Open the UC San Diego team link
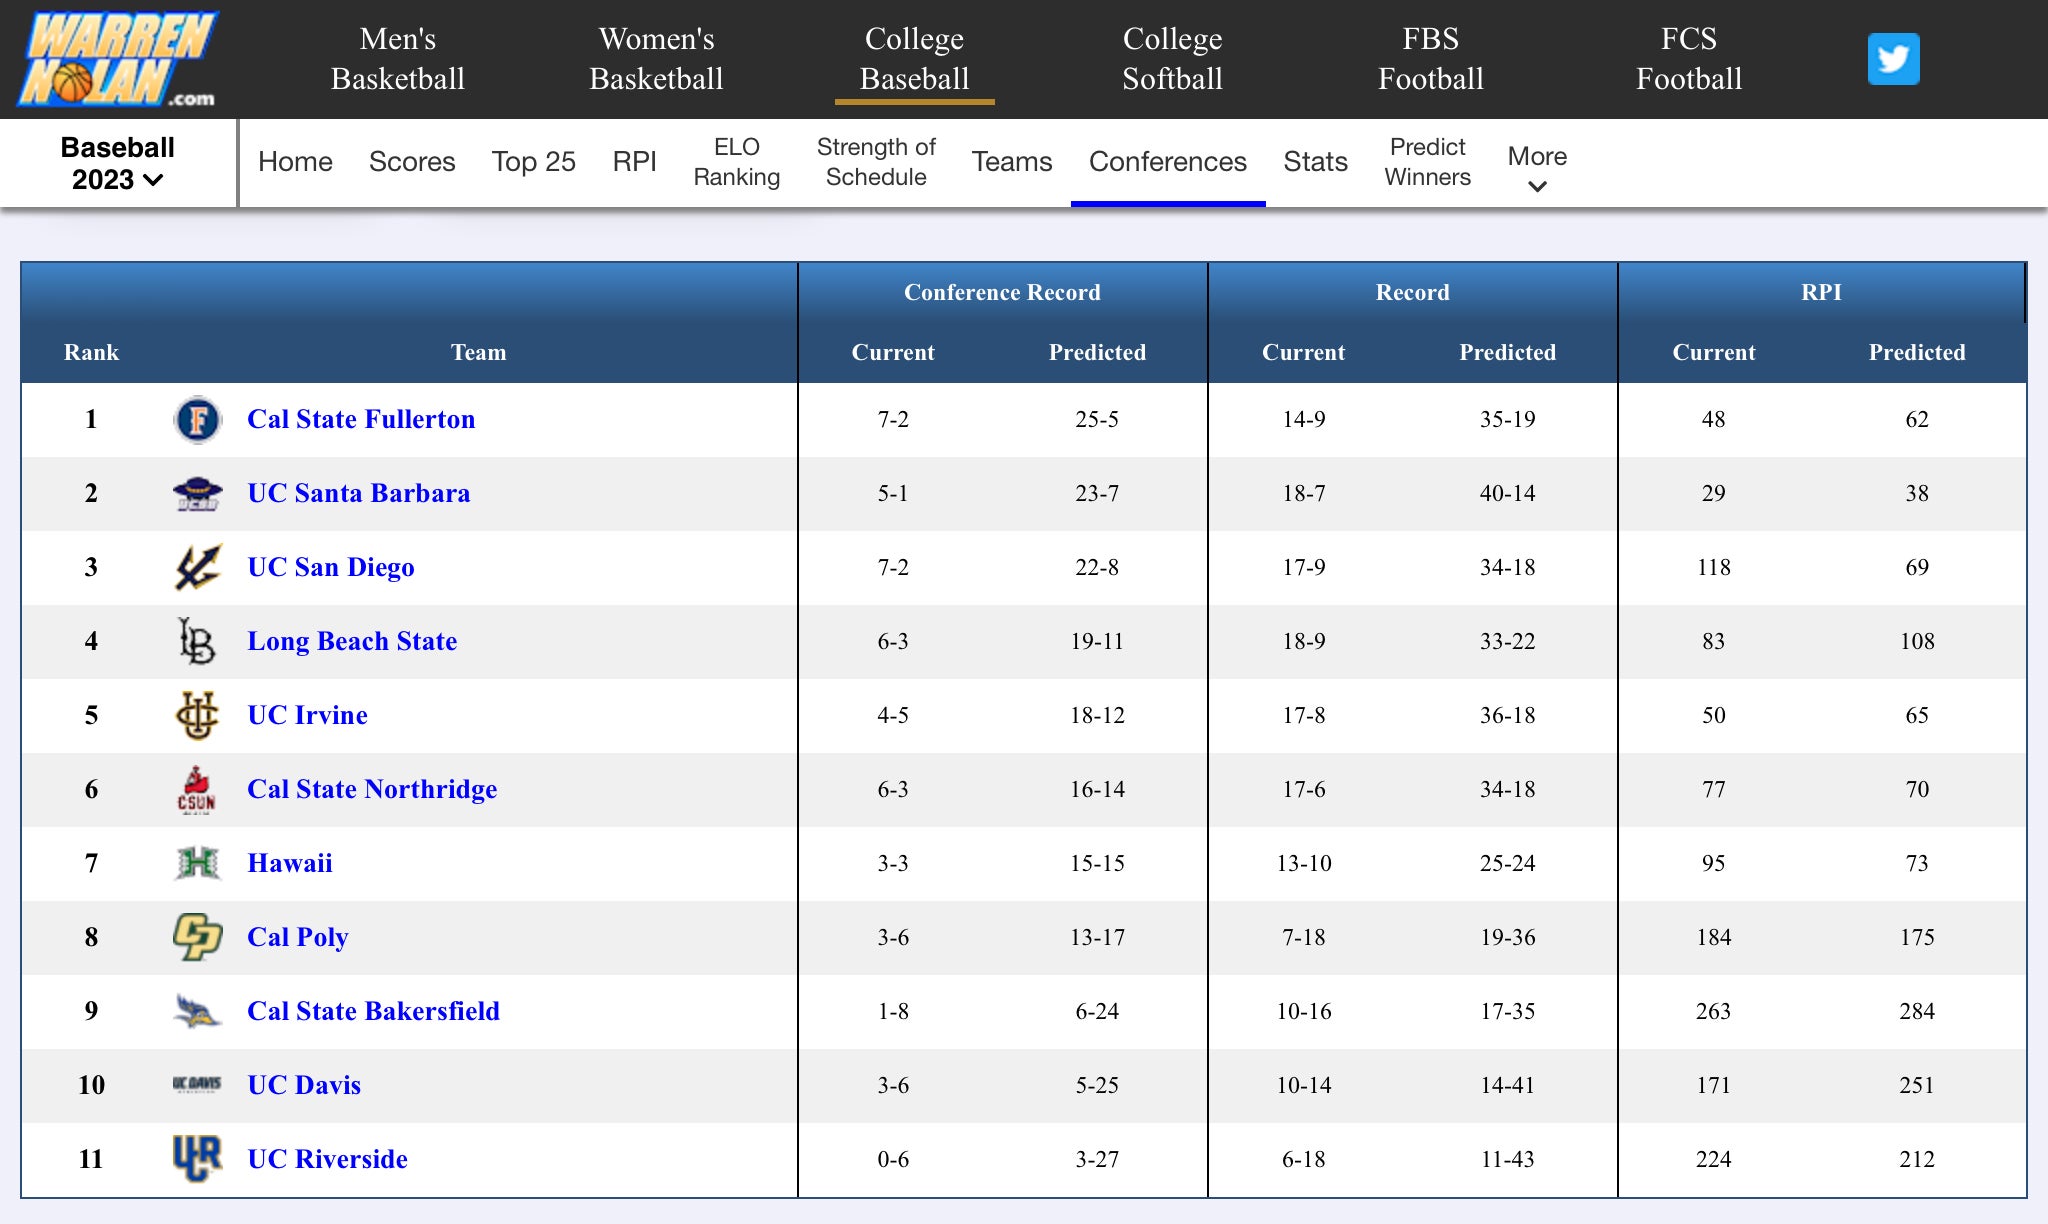 (331, 568)
